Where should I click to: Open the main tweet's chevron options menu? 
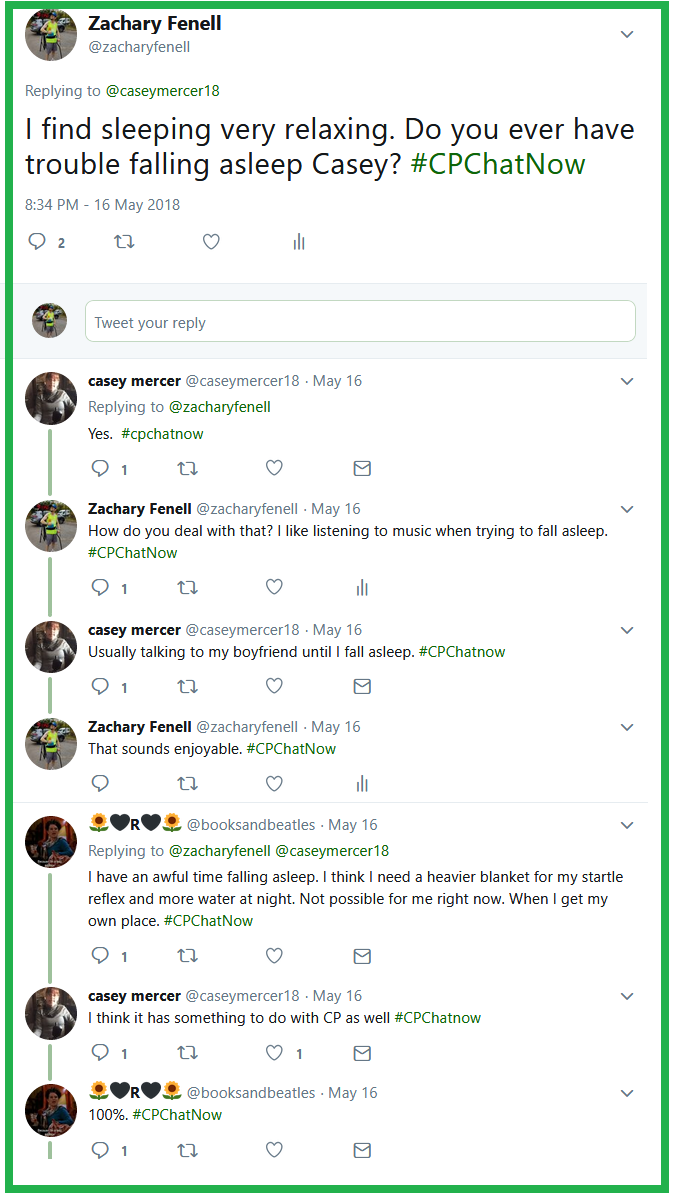[627, 35]
